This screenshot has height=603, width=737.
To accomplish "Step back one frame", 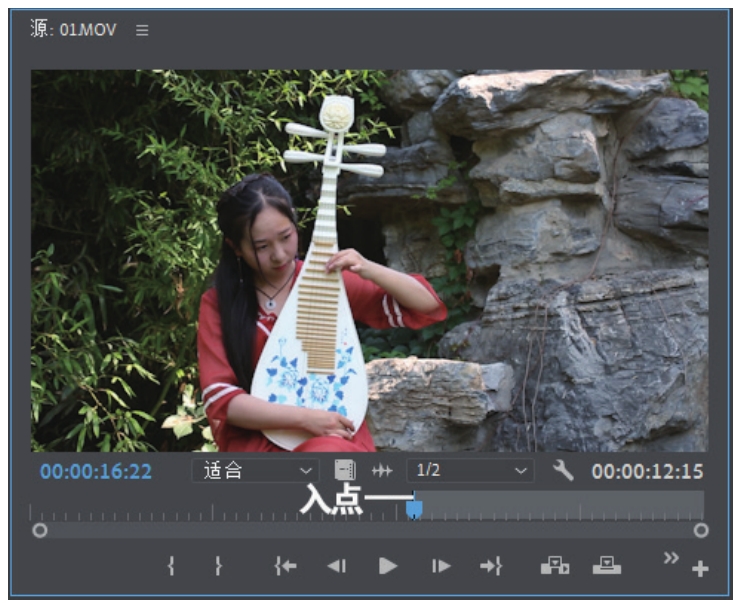I will coord(337,566).
